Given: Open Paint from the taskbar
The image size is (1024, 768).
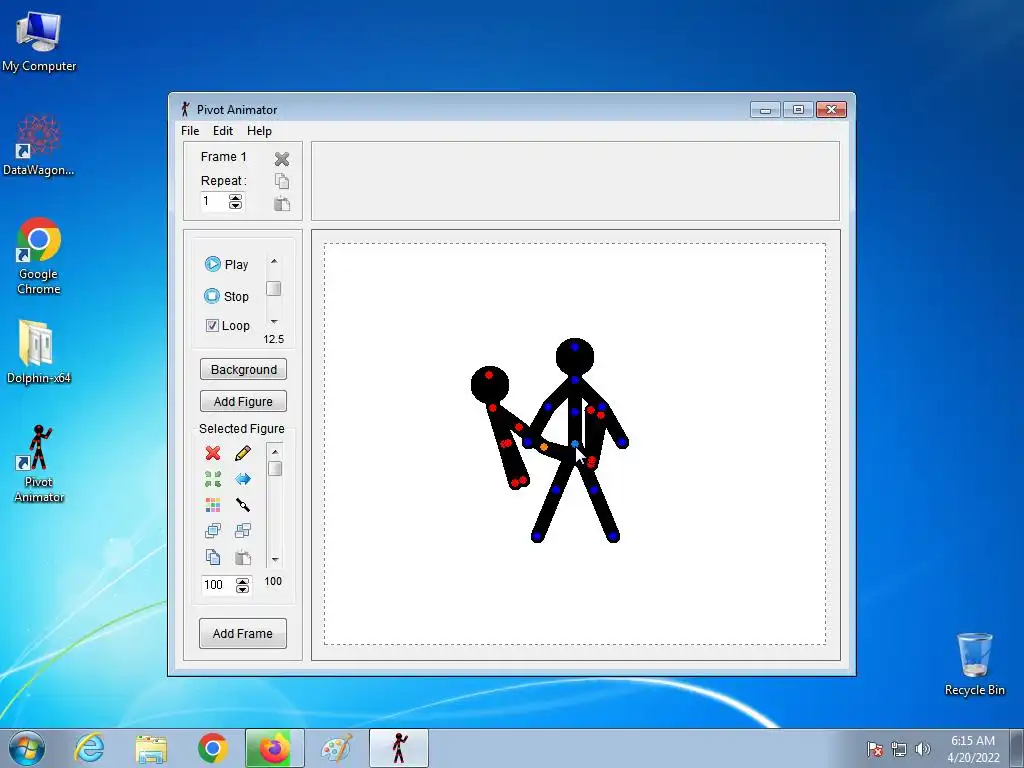Looking at the screenshot, I should point(337,748).
